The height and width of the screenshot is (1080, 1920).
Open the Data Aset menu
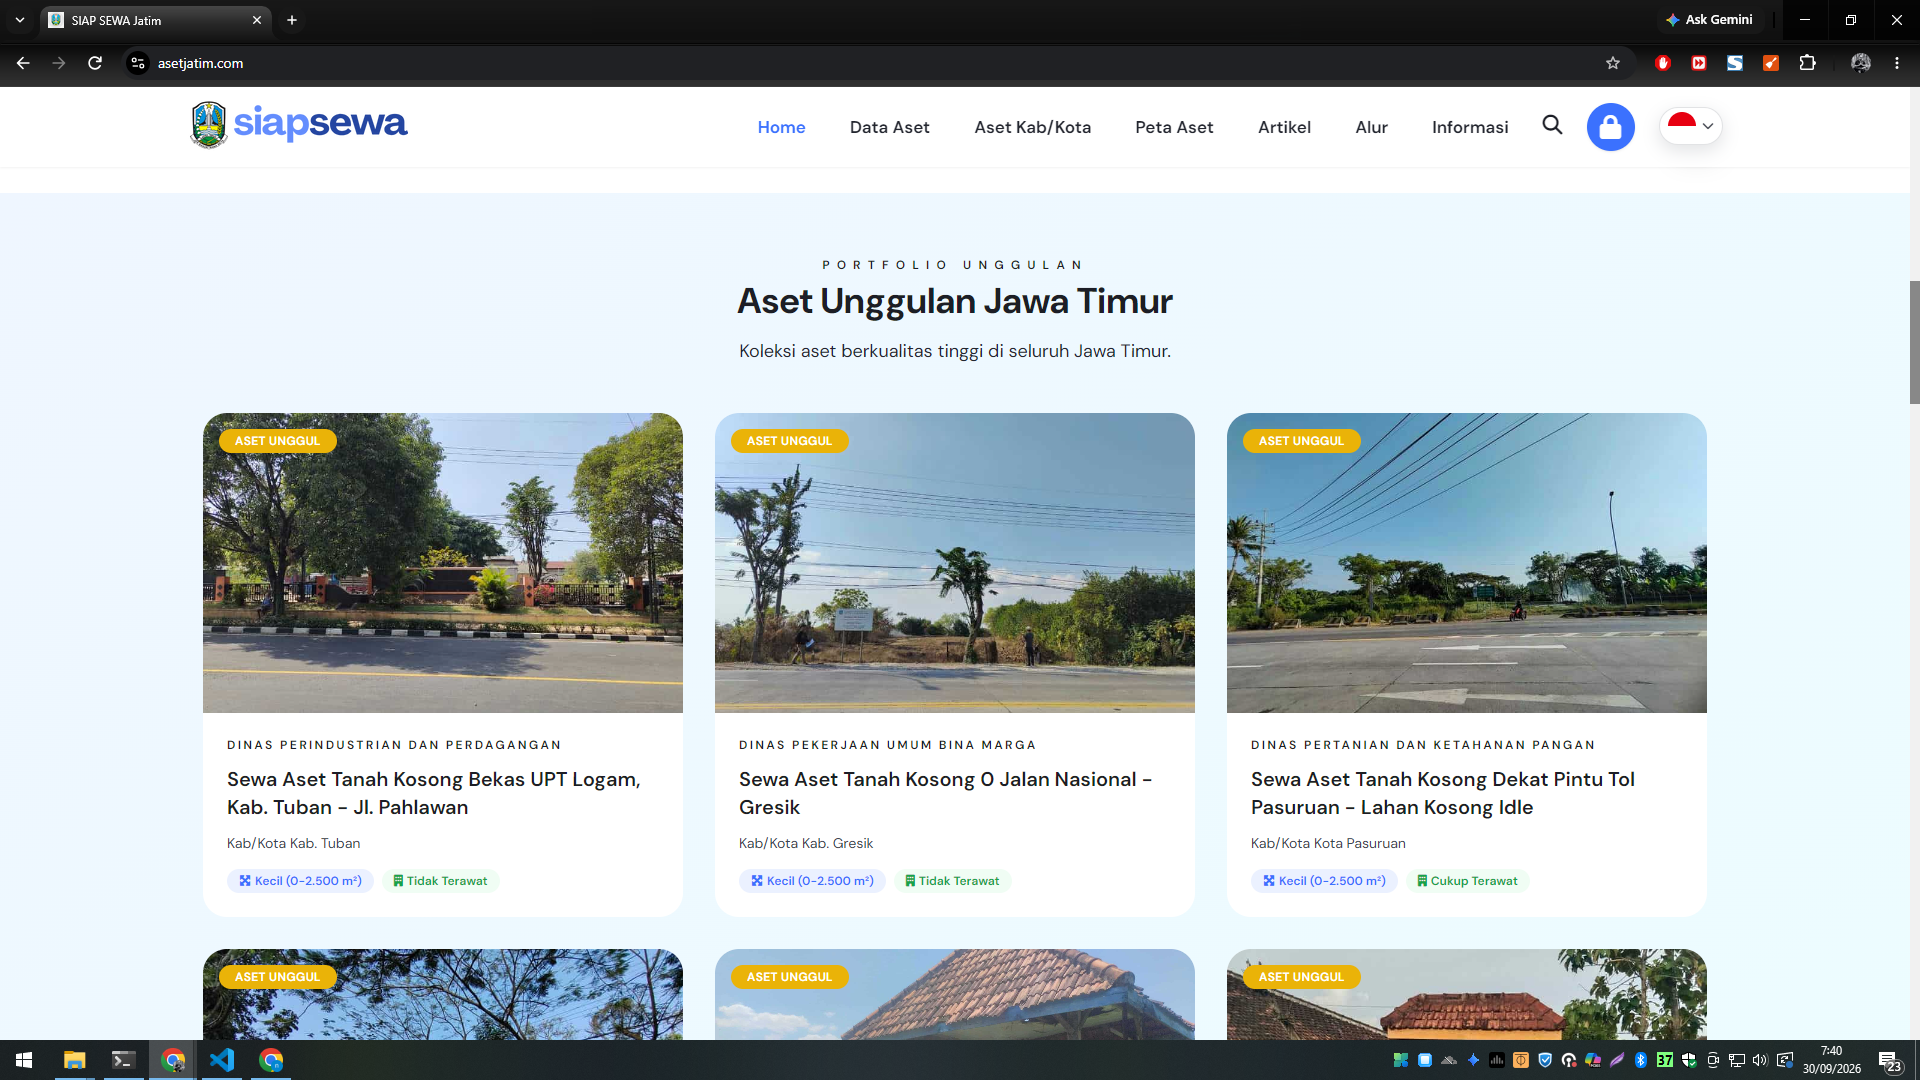(x=889, y=127)
